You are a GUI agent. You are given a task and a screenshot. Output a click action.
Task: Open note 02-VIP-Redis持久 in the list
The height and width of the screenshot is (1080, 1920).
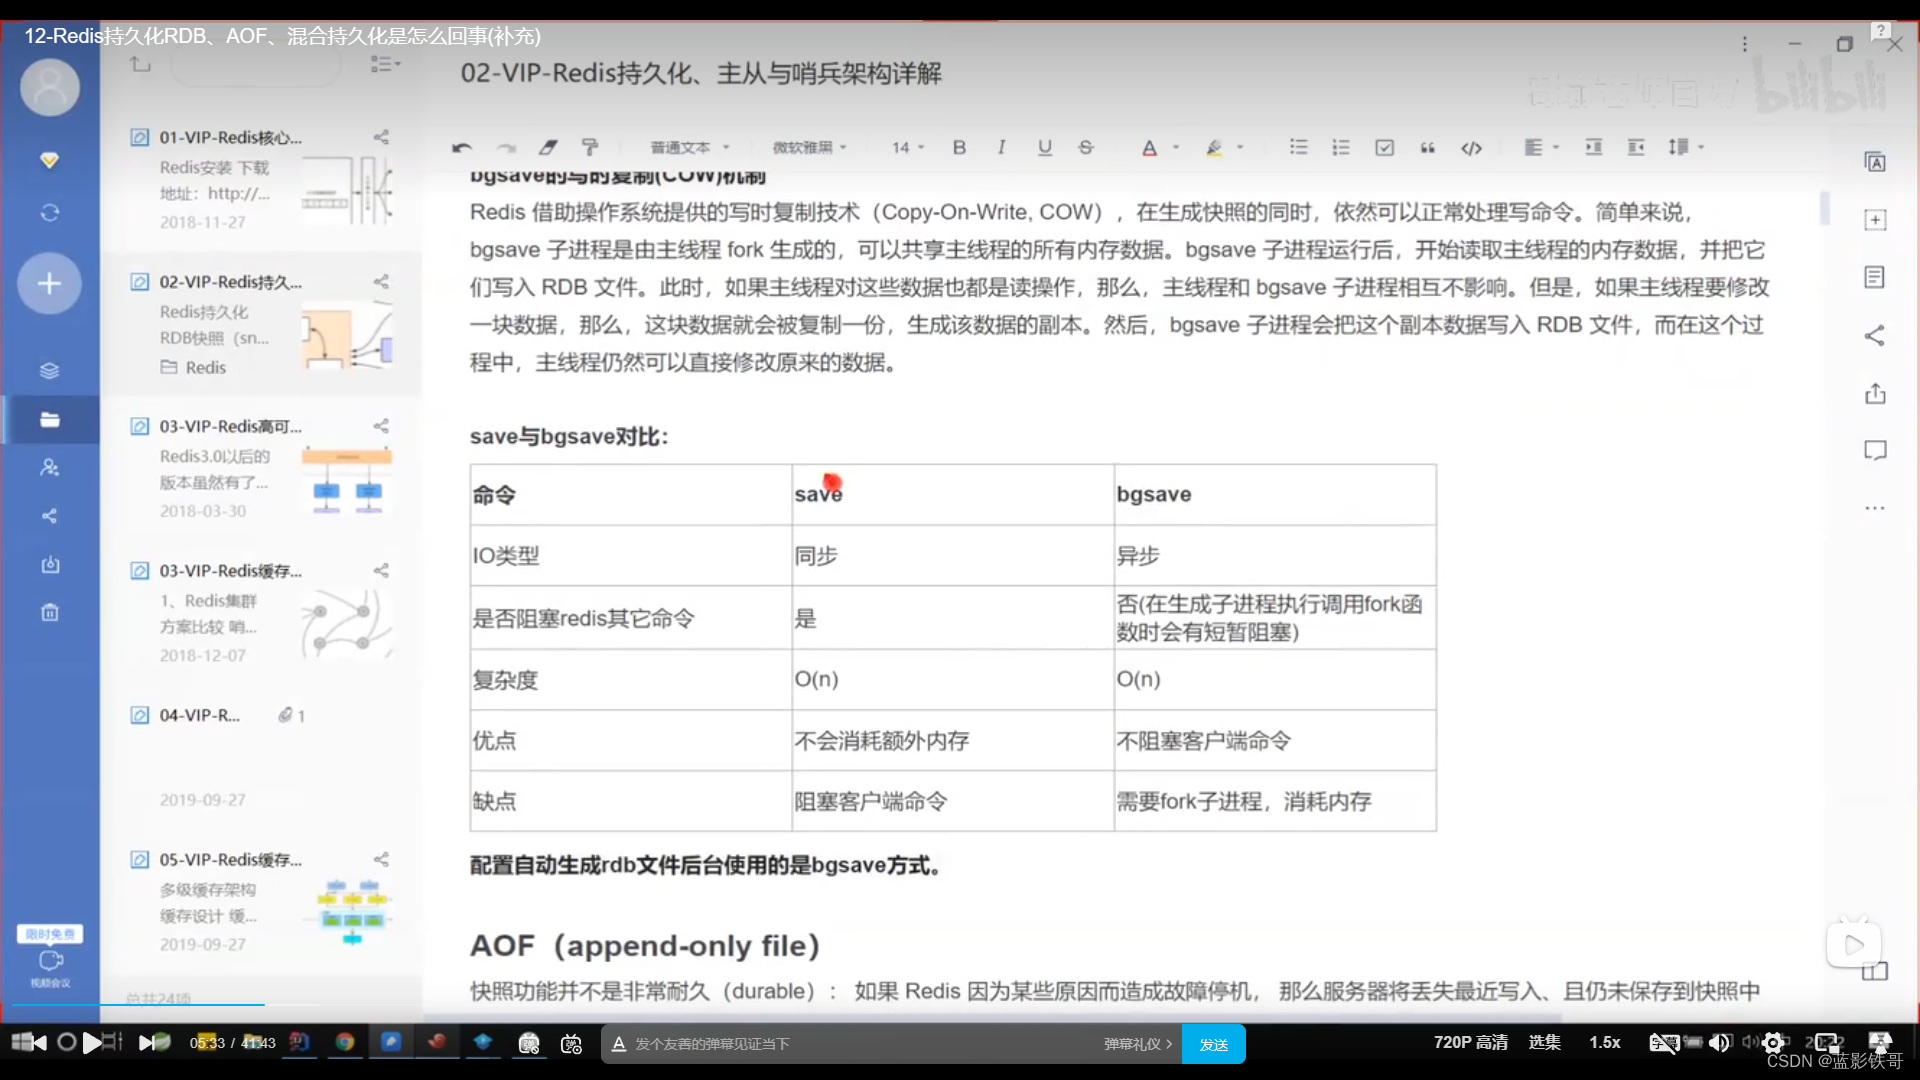pos(261,323)
